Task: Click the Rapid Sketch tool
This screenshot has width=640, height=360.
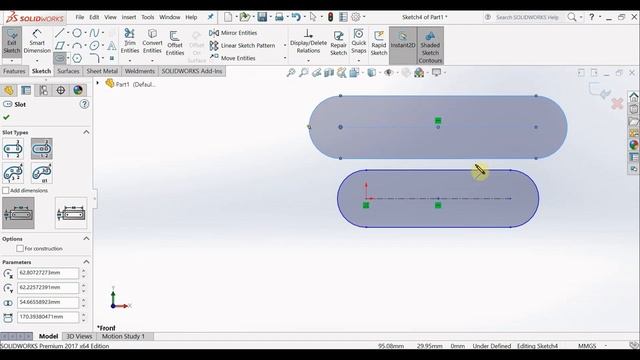Action: pyautogui.click(x=379, y=43)
